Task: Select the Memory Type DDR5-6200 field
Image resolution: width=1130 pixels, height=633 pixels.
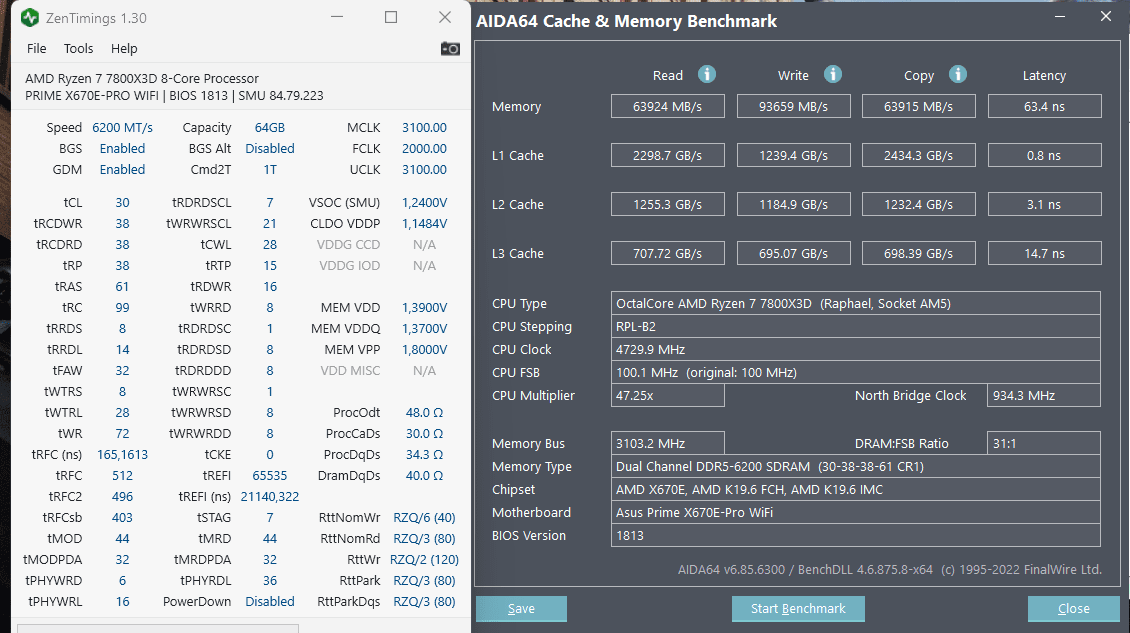Action: pos(855,466)
